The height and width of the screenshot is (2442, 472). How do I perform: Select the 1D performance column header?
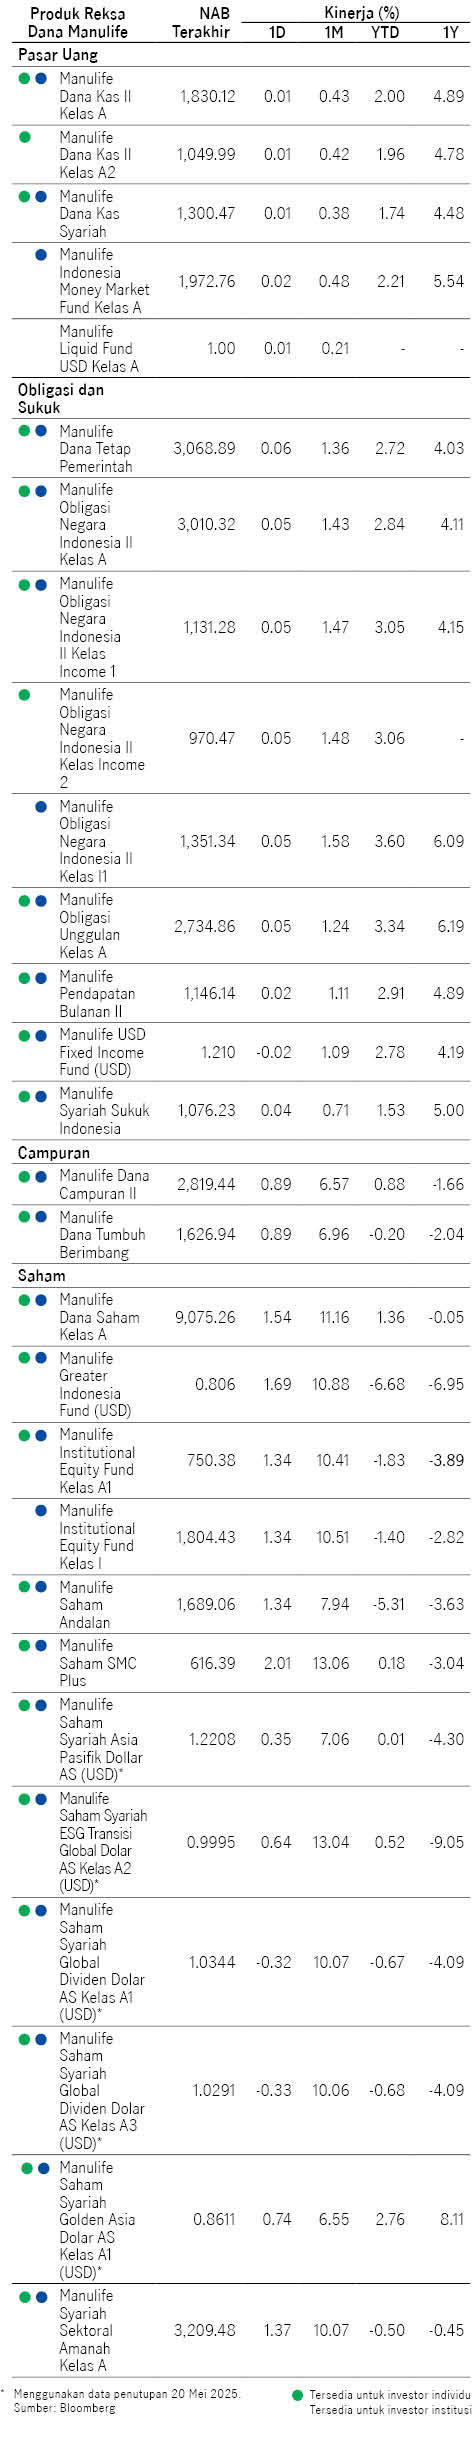coord(277,32)
